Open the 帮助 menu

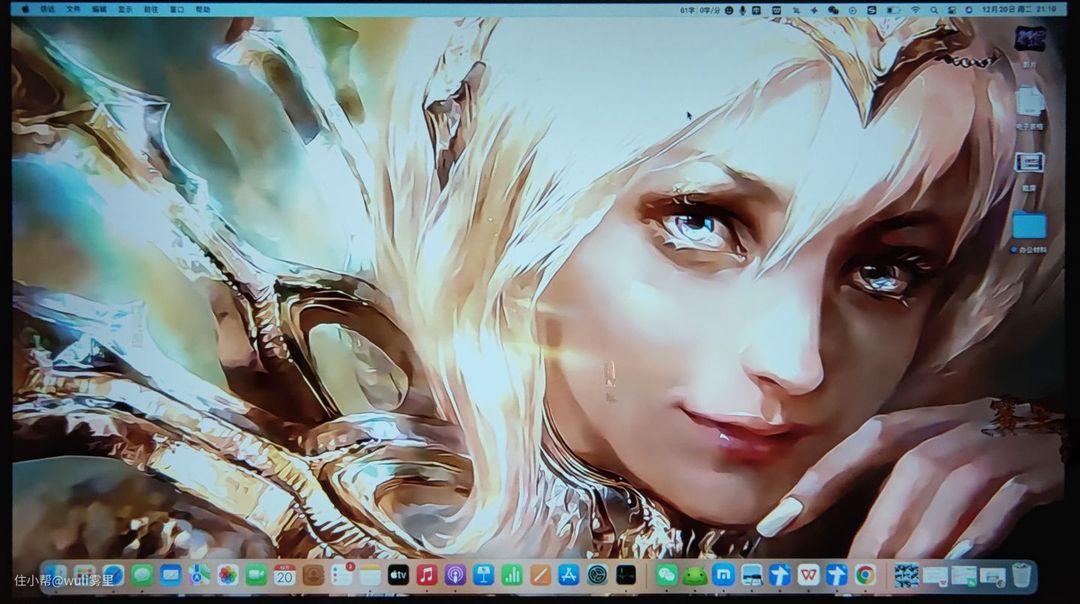(203, 9)
